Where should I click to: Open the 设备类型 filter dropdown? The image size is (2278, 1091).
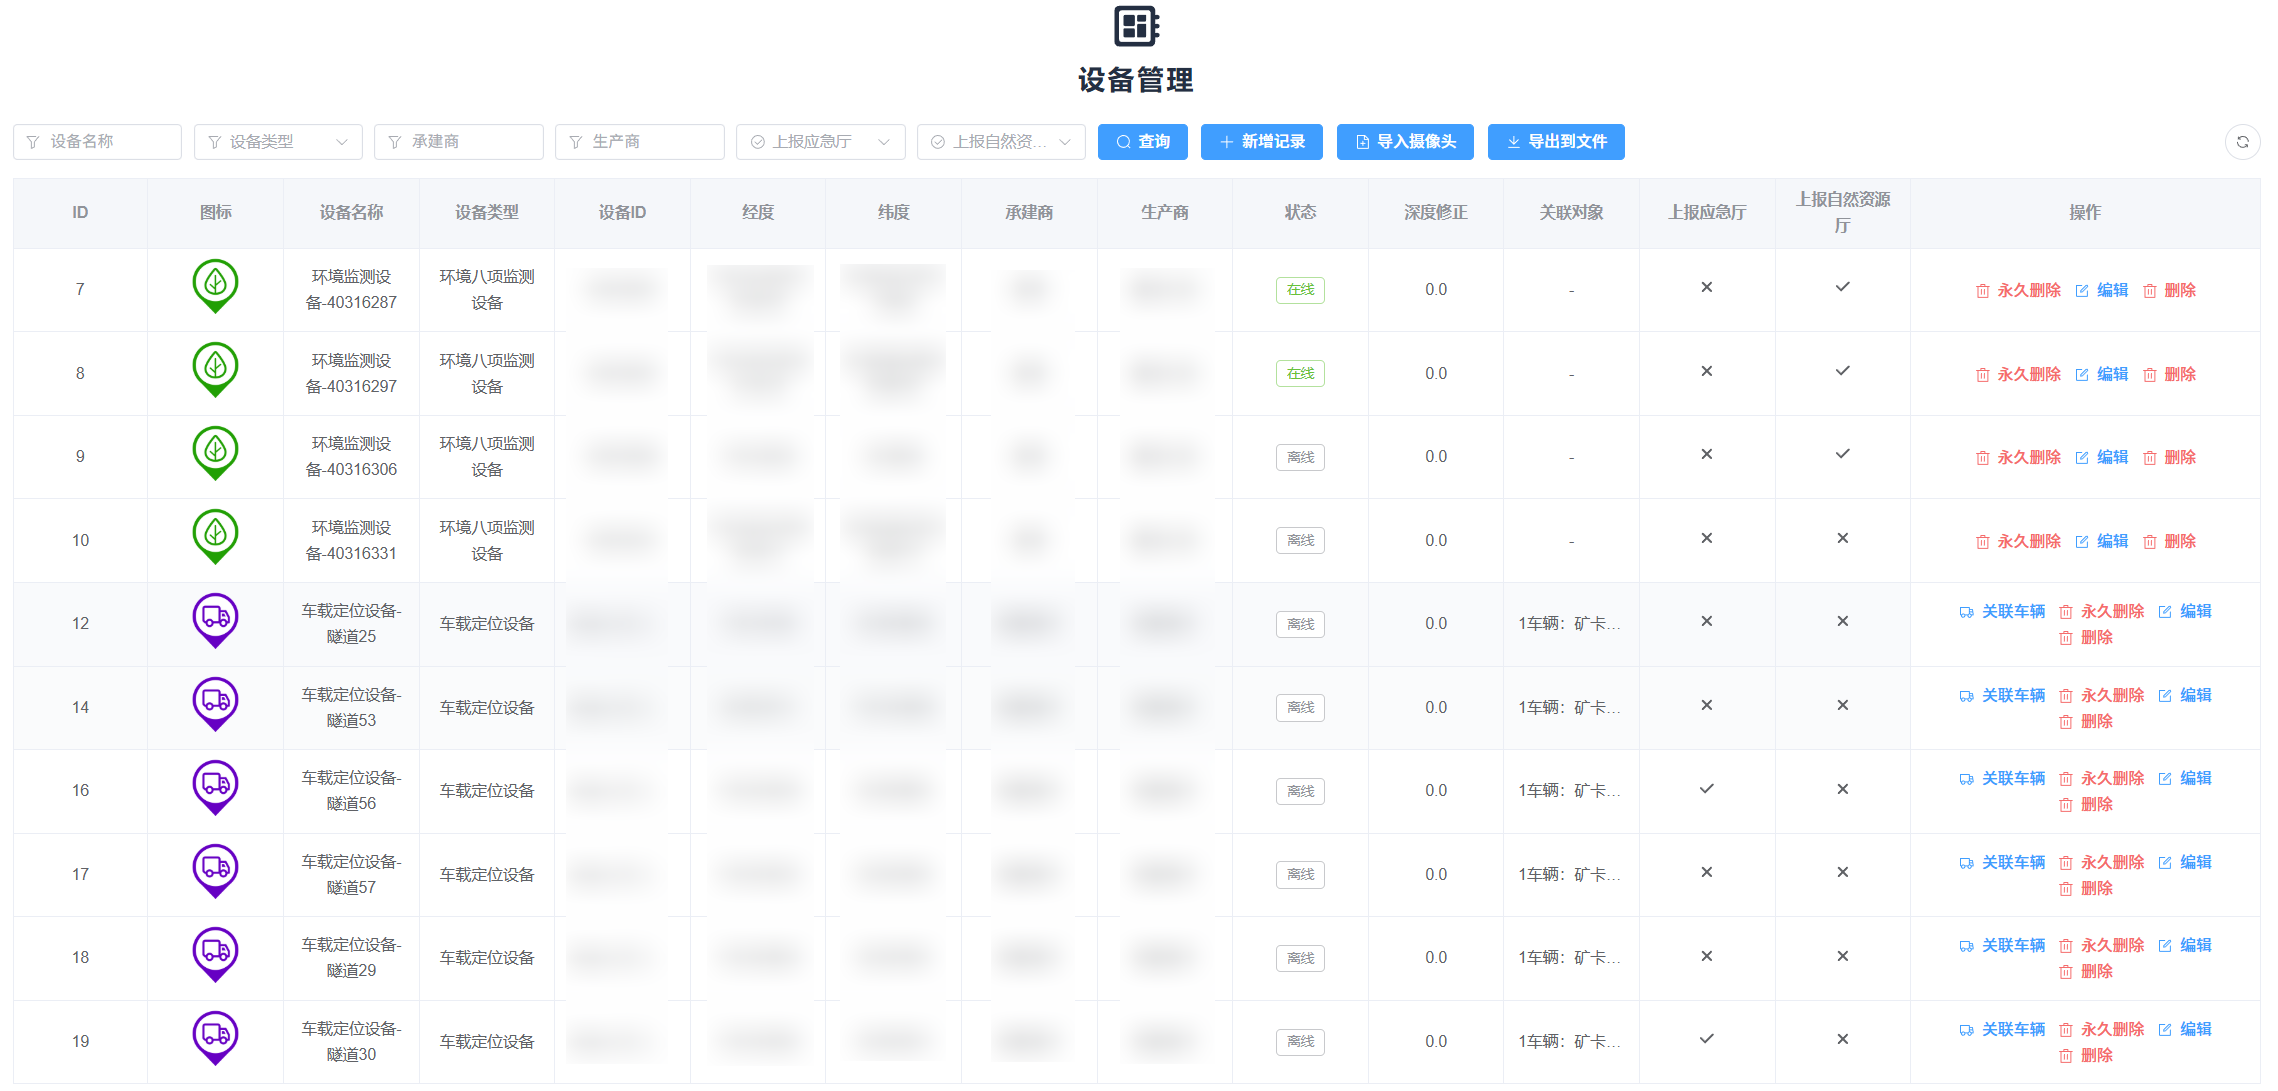[x=278, y=142]
